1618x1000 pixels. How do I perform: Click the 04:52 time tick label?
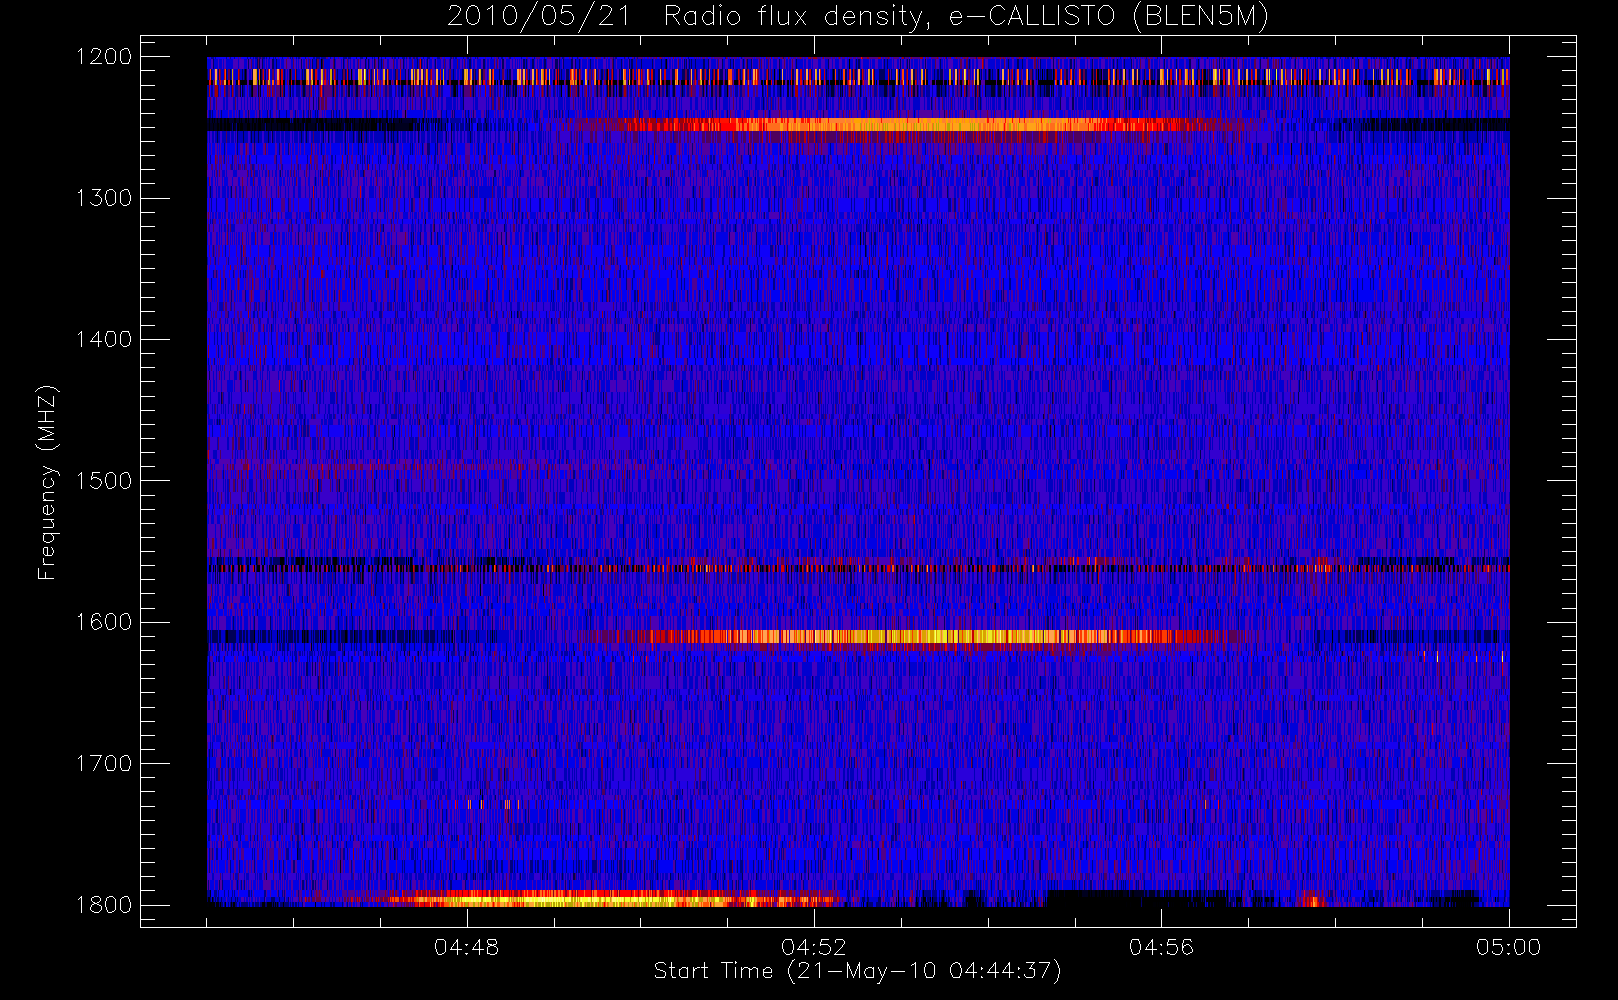814,947
